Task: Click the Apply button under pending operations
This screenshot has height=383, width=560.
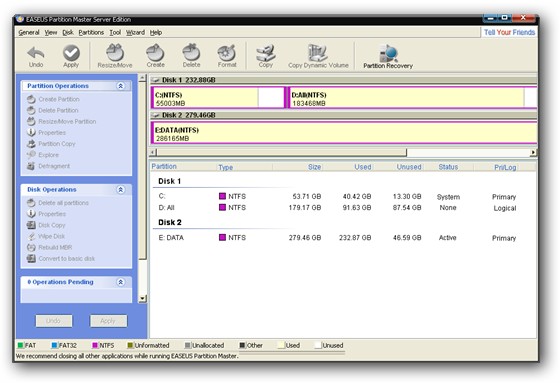Action: point(108,321)
